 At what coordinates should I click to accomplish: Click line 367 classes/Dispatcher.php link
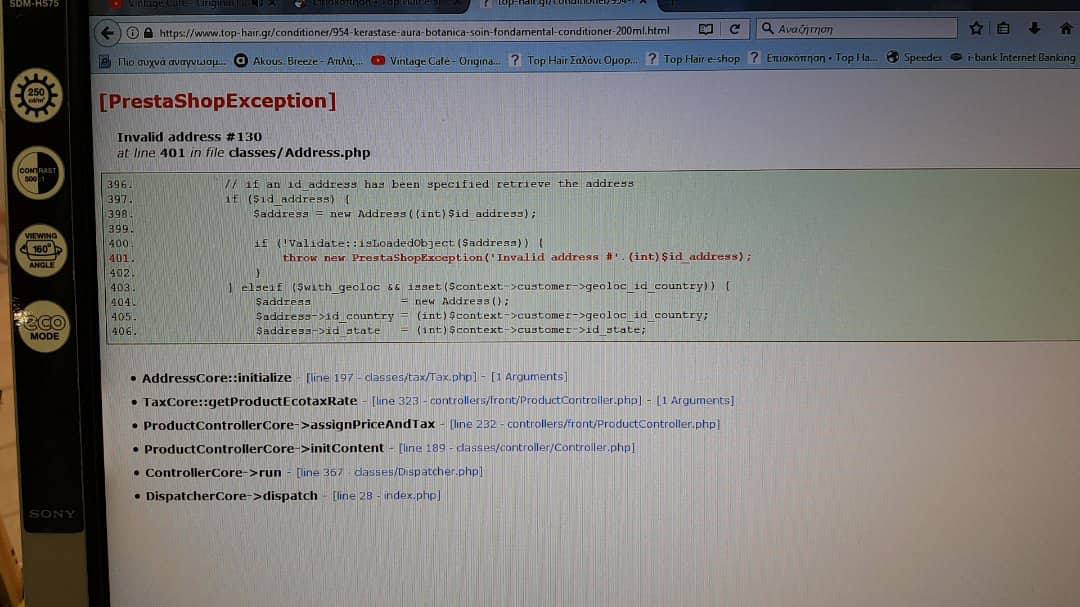[389, 472]
